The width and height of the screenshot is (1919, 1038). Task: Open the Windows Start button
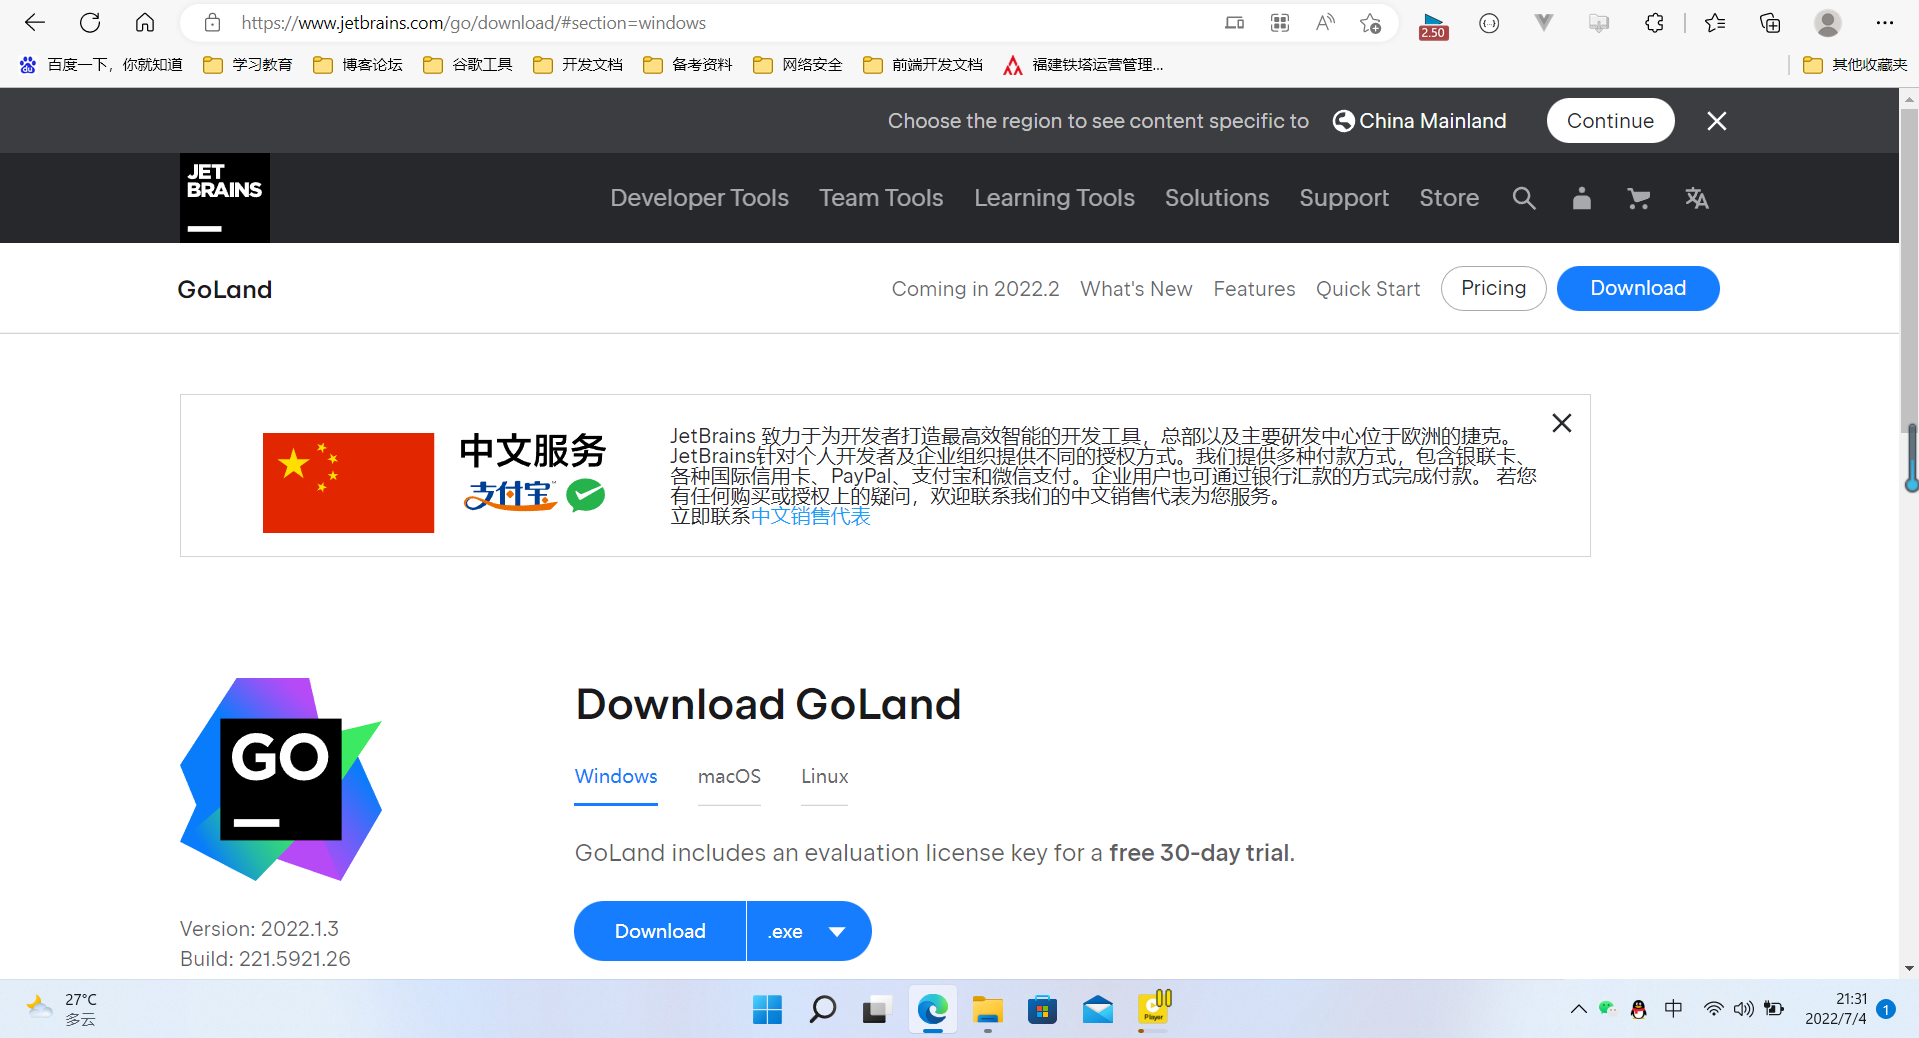click(x=767, y=1010)
